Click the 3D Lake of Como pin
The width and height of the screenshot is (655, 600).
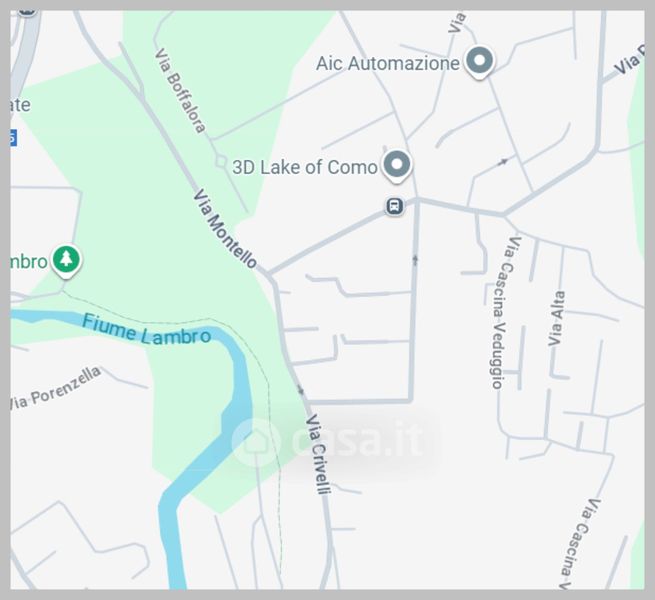pyautogui.click(x=396, y=166)
